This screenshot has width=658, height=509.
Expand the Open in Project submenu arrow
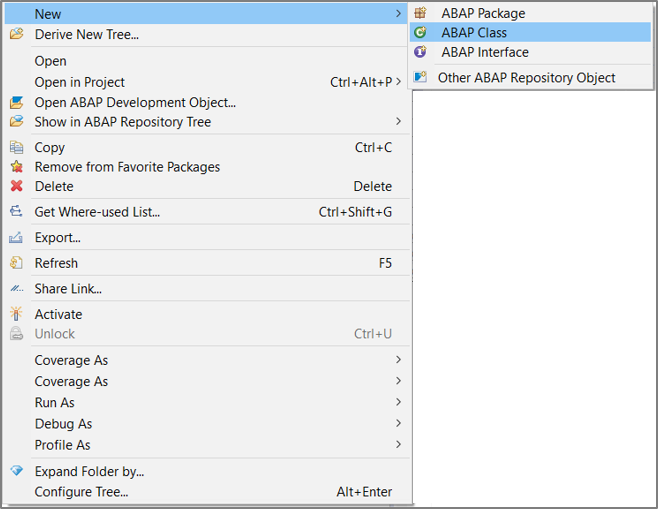(x=398, y=82)
